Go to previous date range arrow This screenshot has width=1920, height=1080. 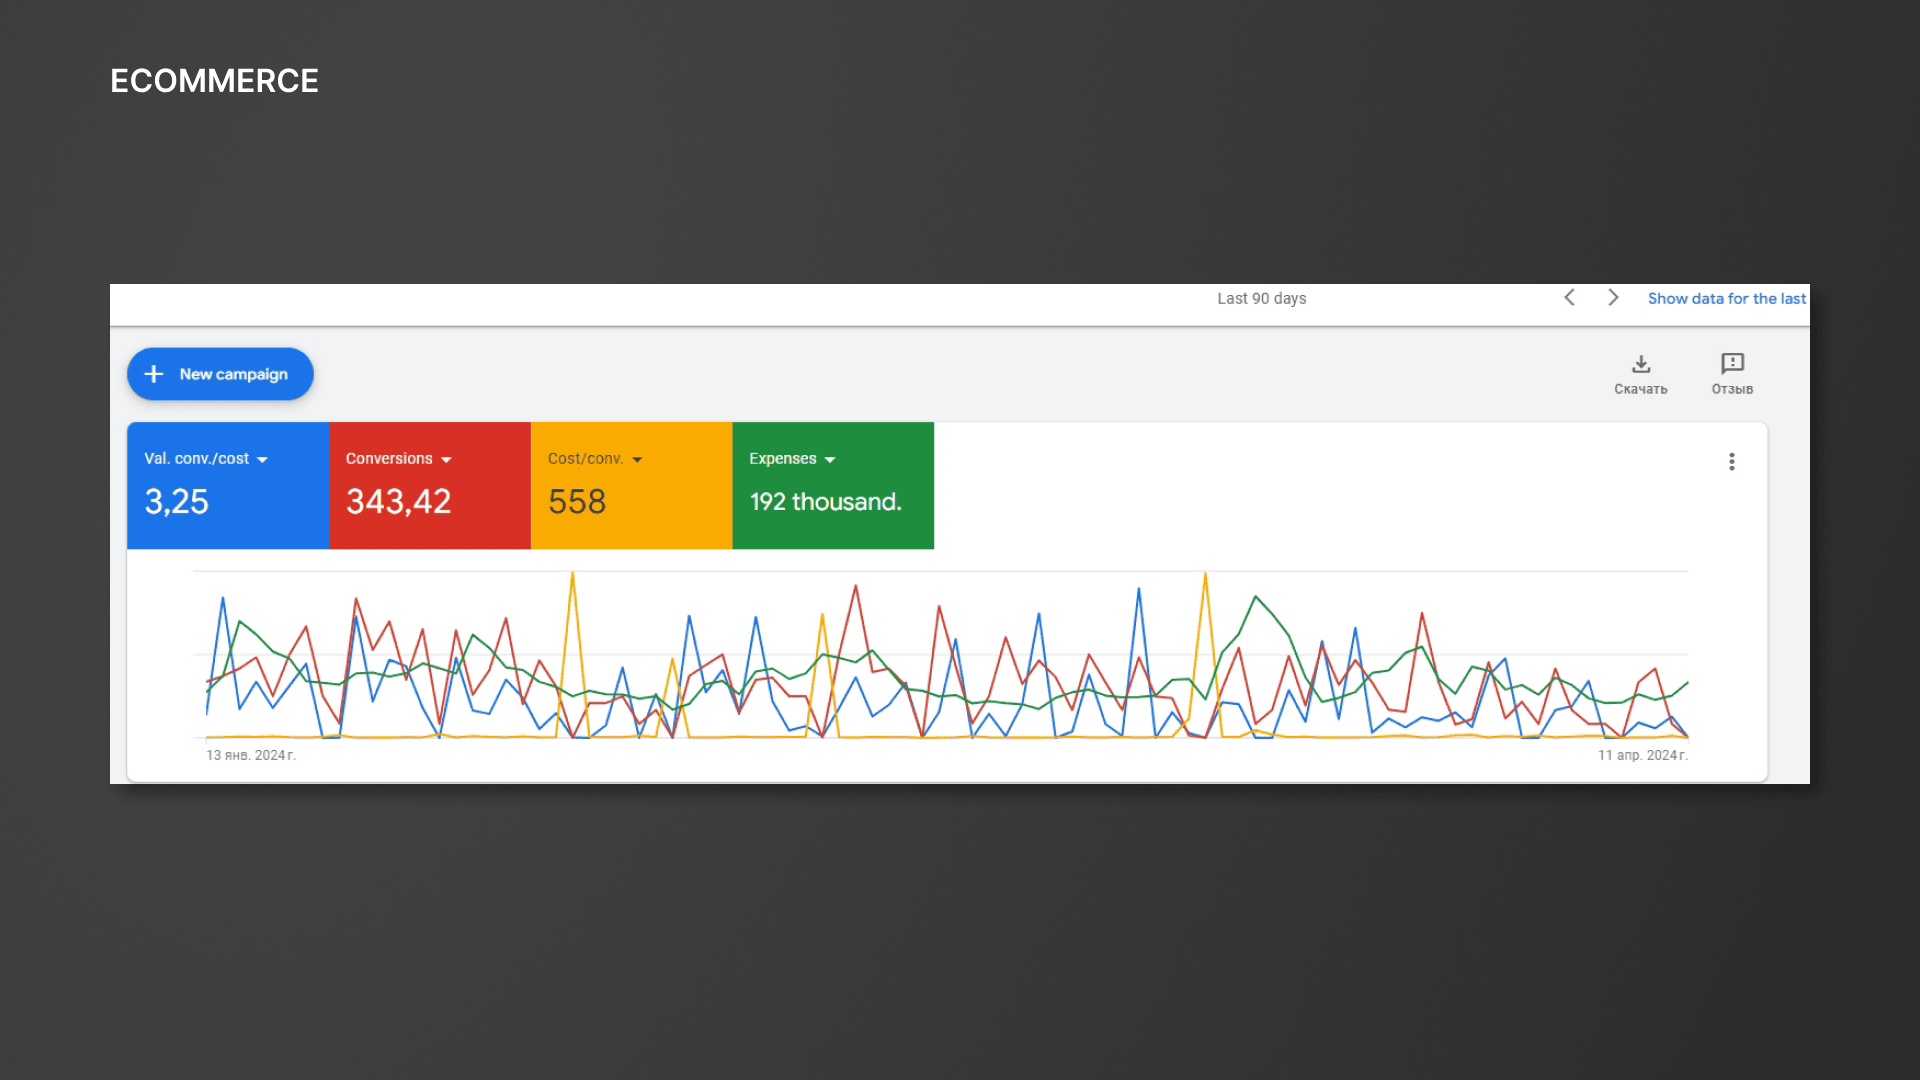click(1570, 298)
